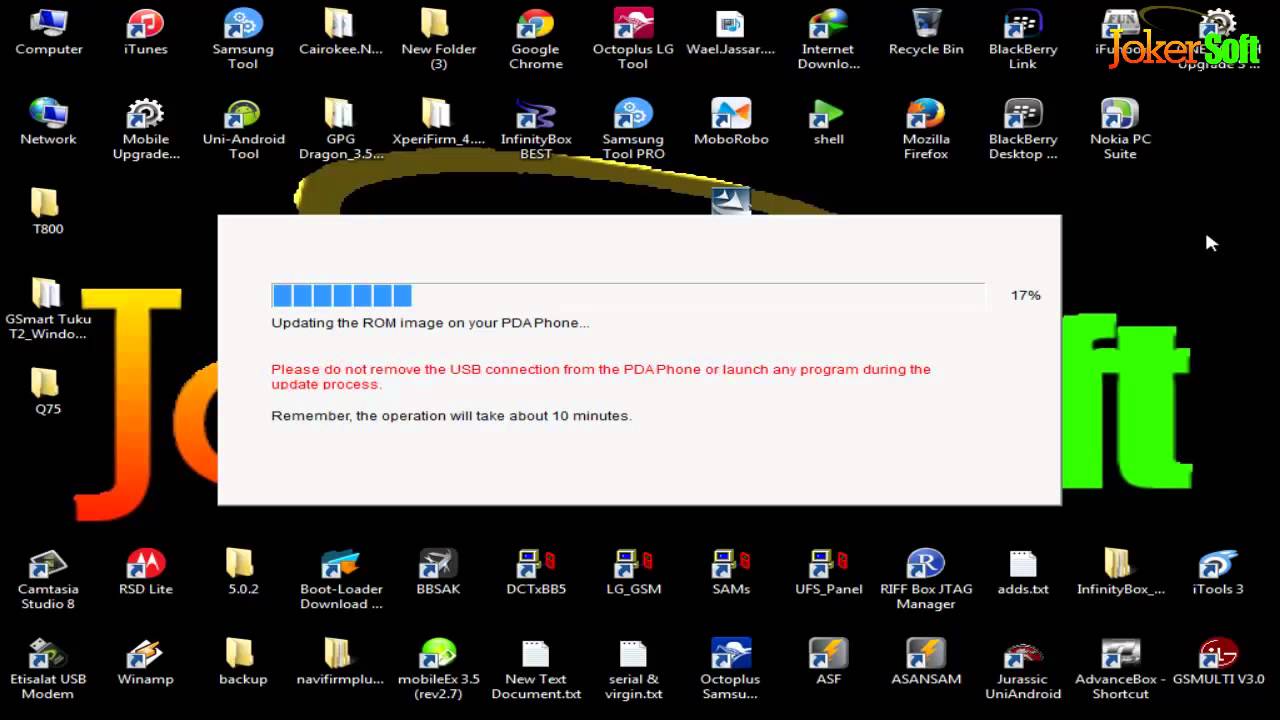This screenshot has width=1280, height=720.
Task: Click 'Updating the ROM image' status text
Action: (x=430, y=323)
